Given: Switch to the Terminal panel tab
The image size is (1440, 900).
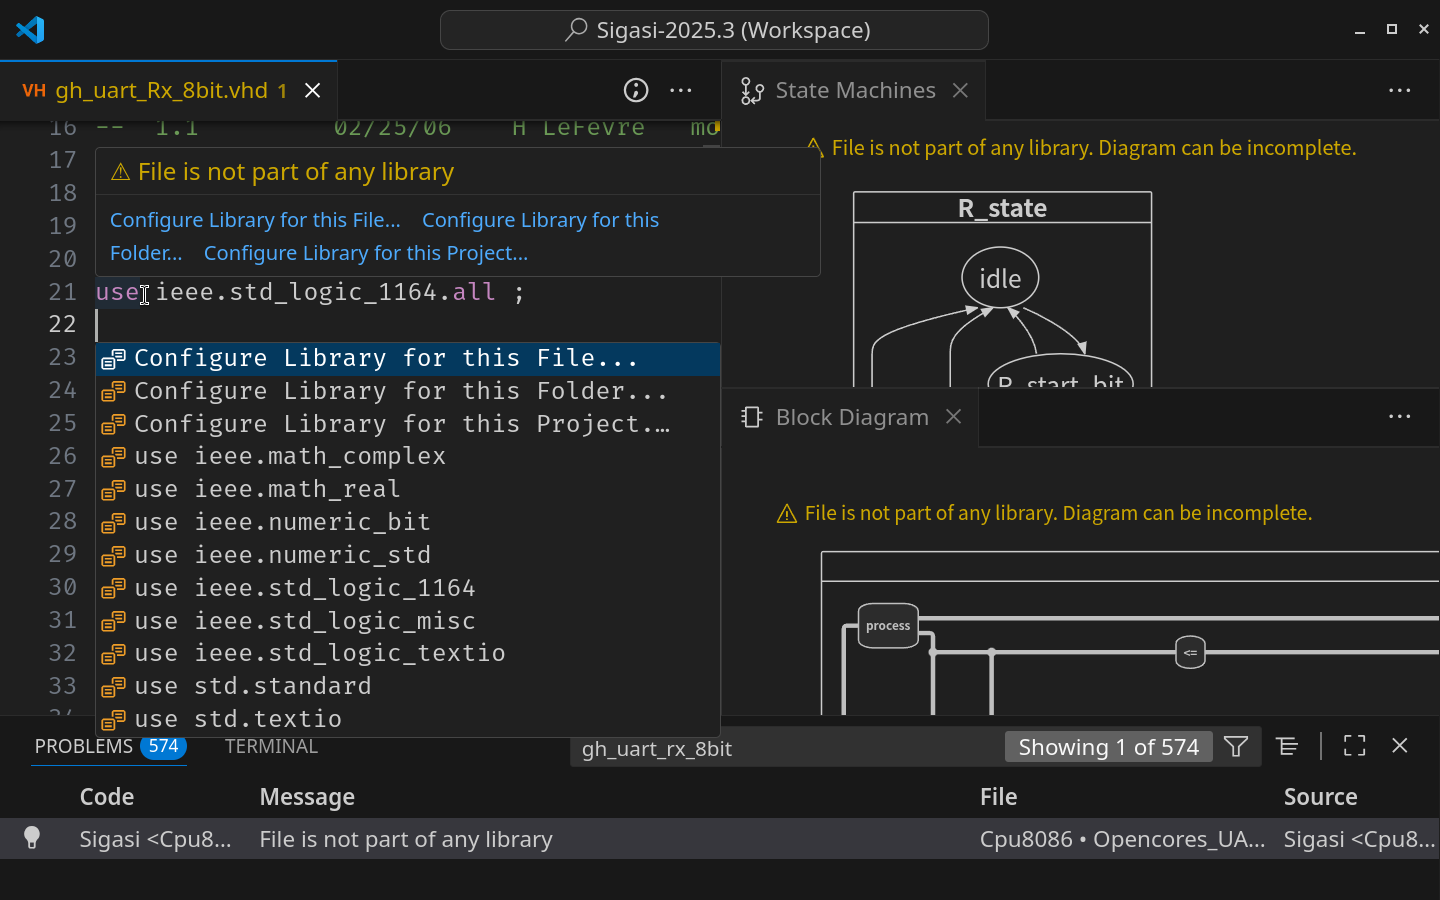Looking at the screenshot, I should pyautogui.click(x=271, y=747).
